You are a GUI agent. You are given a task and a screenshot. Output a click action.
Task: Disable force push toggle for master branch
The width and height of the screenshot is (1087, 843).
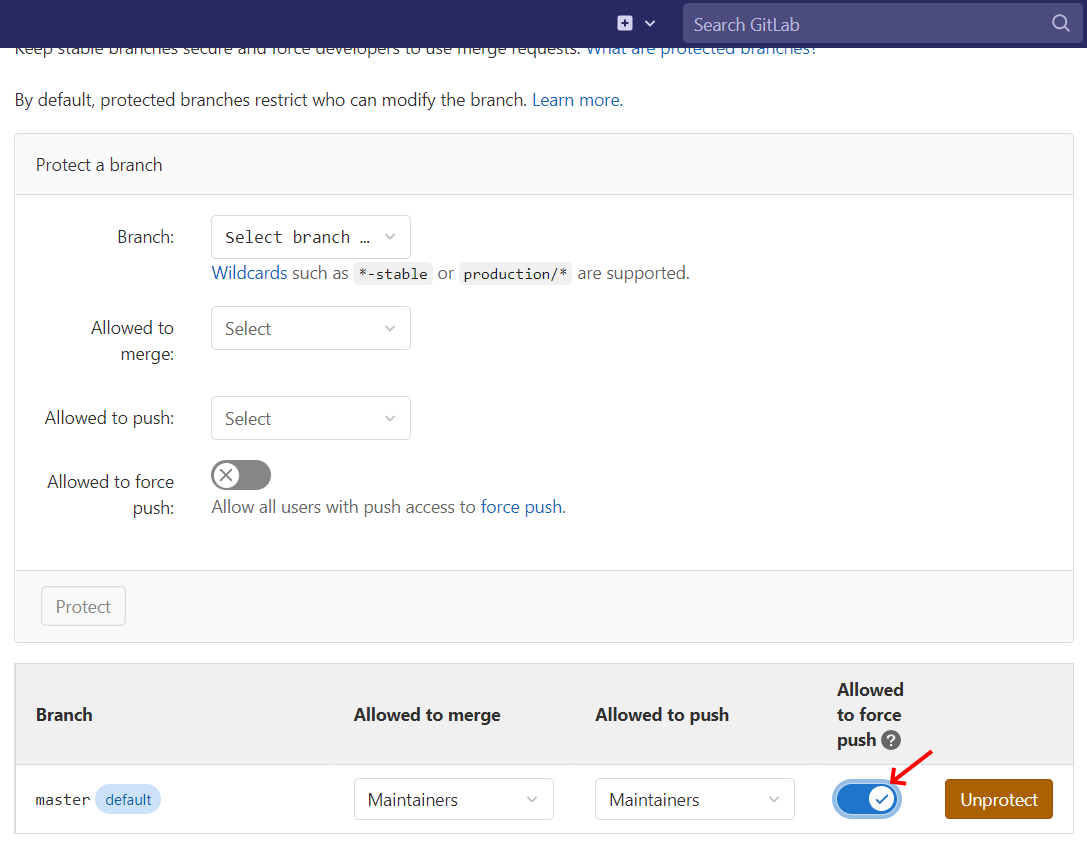[x=867, y=799]
